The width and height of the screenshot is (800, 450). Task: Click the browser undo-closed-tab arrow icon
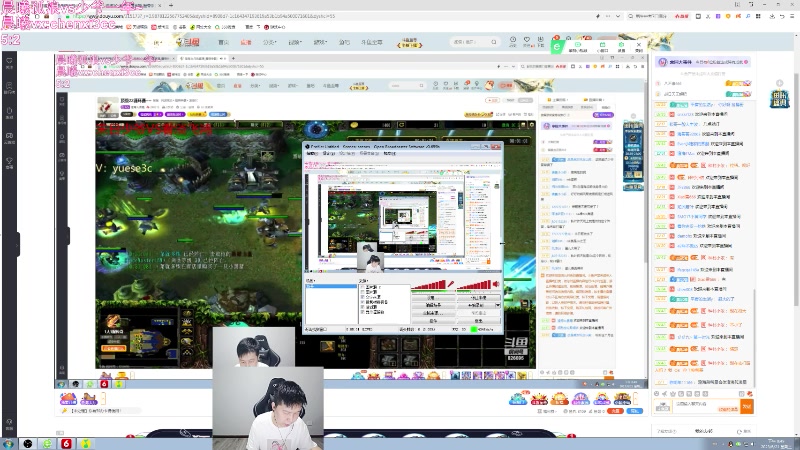point(782,16)
